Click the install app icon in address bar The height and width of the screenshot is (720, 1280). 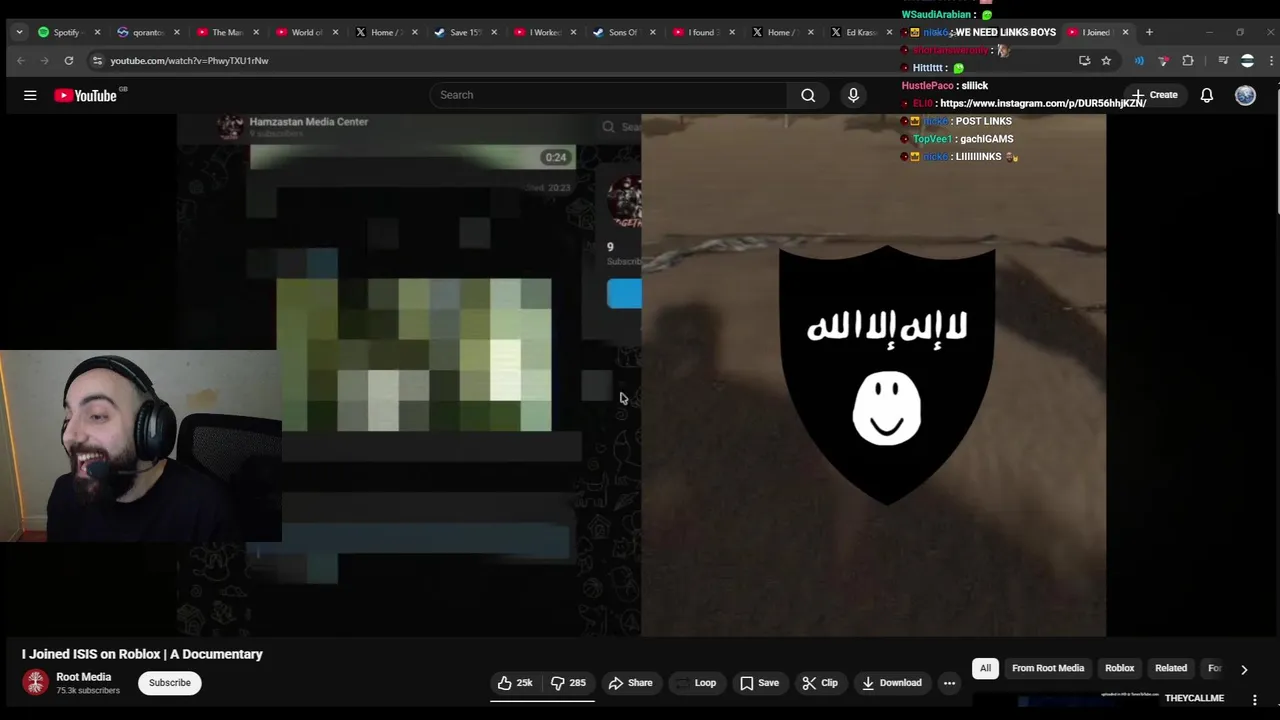(1084, 61)
